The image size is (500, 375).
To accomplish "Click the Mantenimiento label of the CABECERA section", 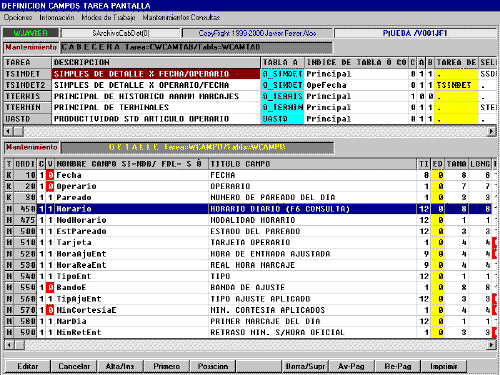I will 31,47.
